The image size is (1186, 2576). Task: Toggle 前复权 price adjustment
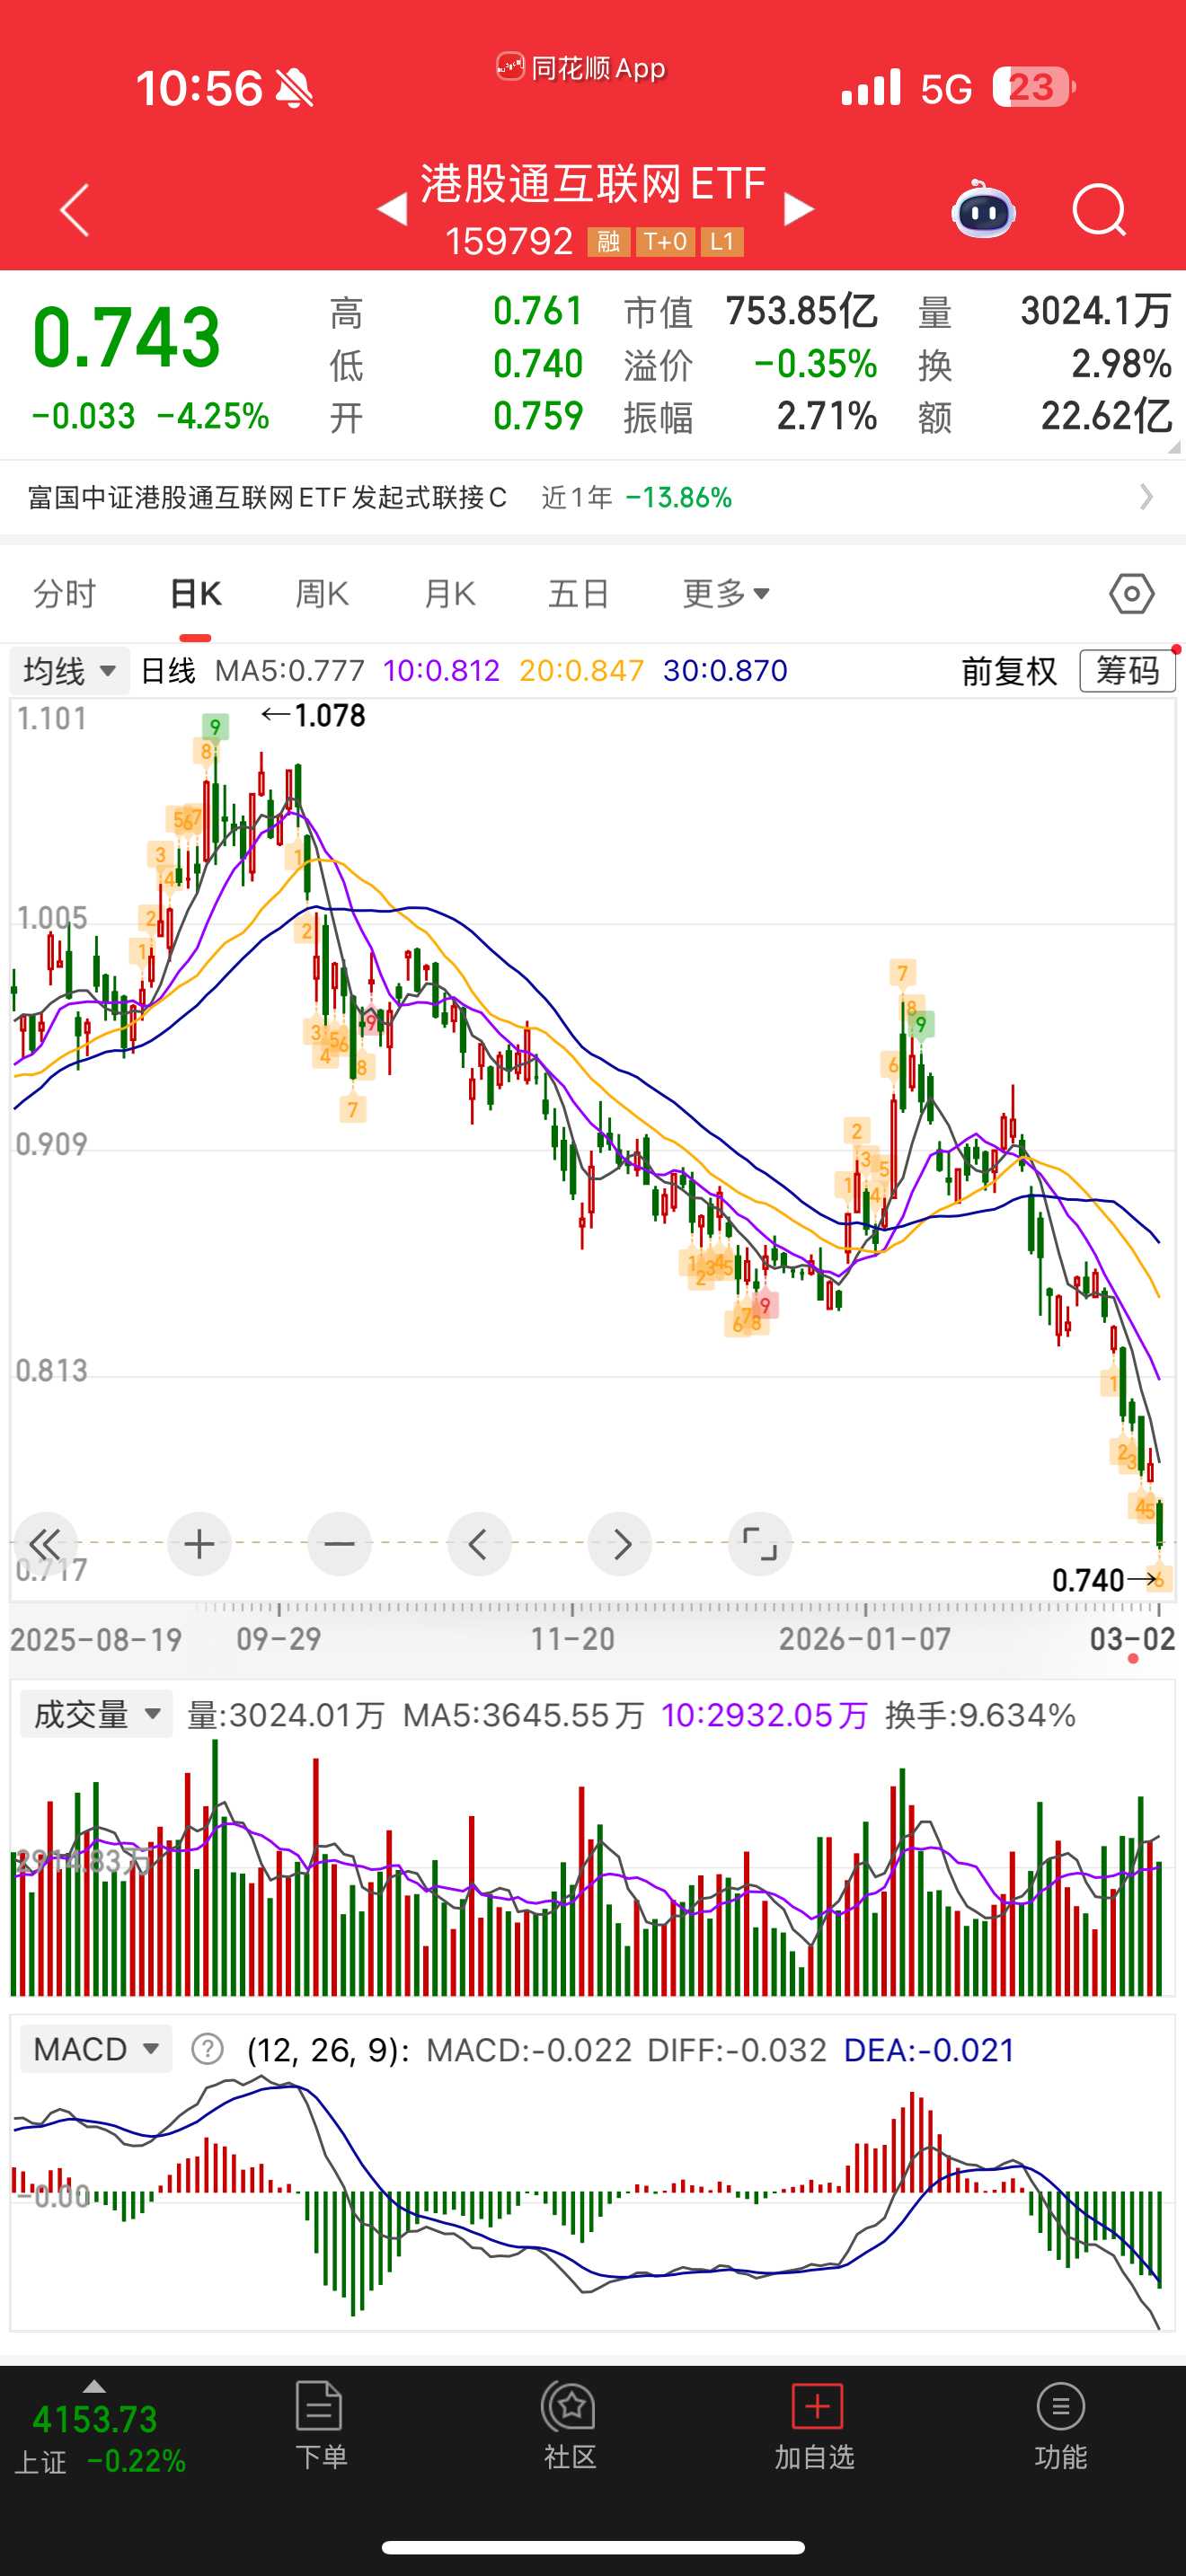coord(1009,671)
